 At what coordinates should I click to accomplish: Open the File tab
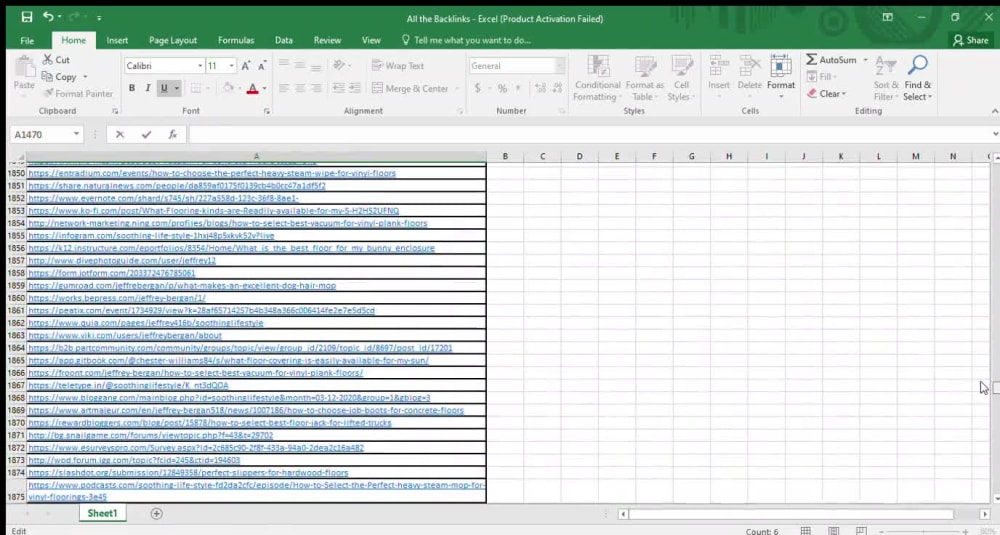27,40
